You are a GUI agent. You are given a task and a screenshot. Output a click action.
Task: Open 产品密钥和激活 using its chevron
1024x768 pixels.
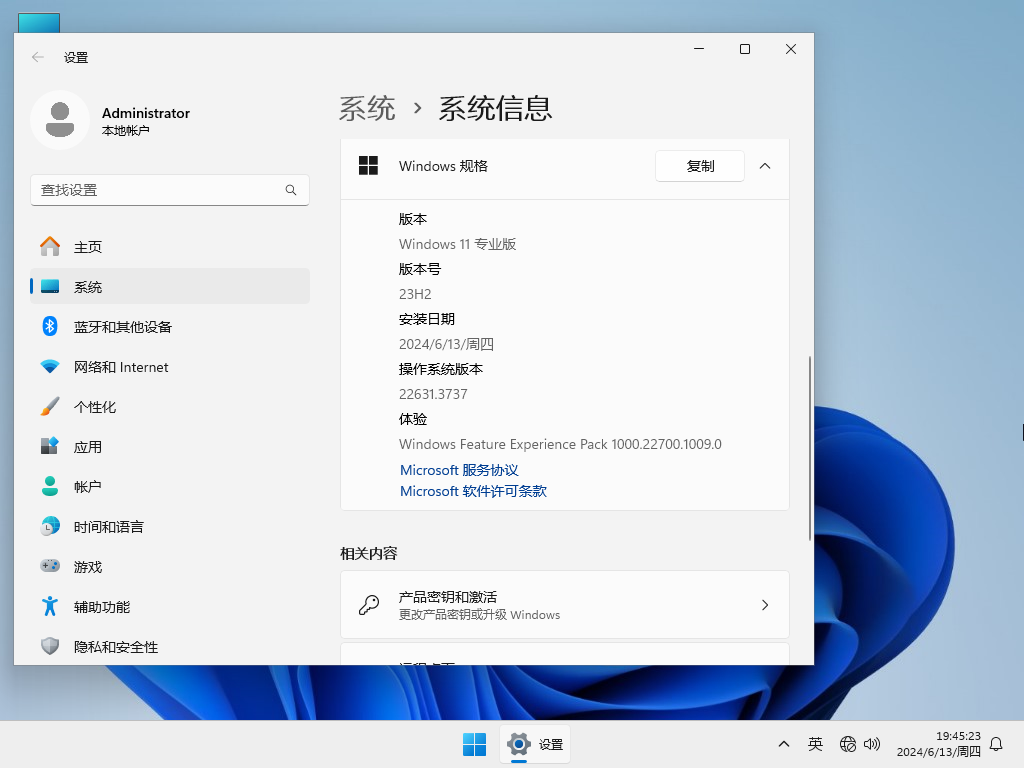coord(765,604)
